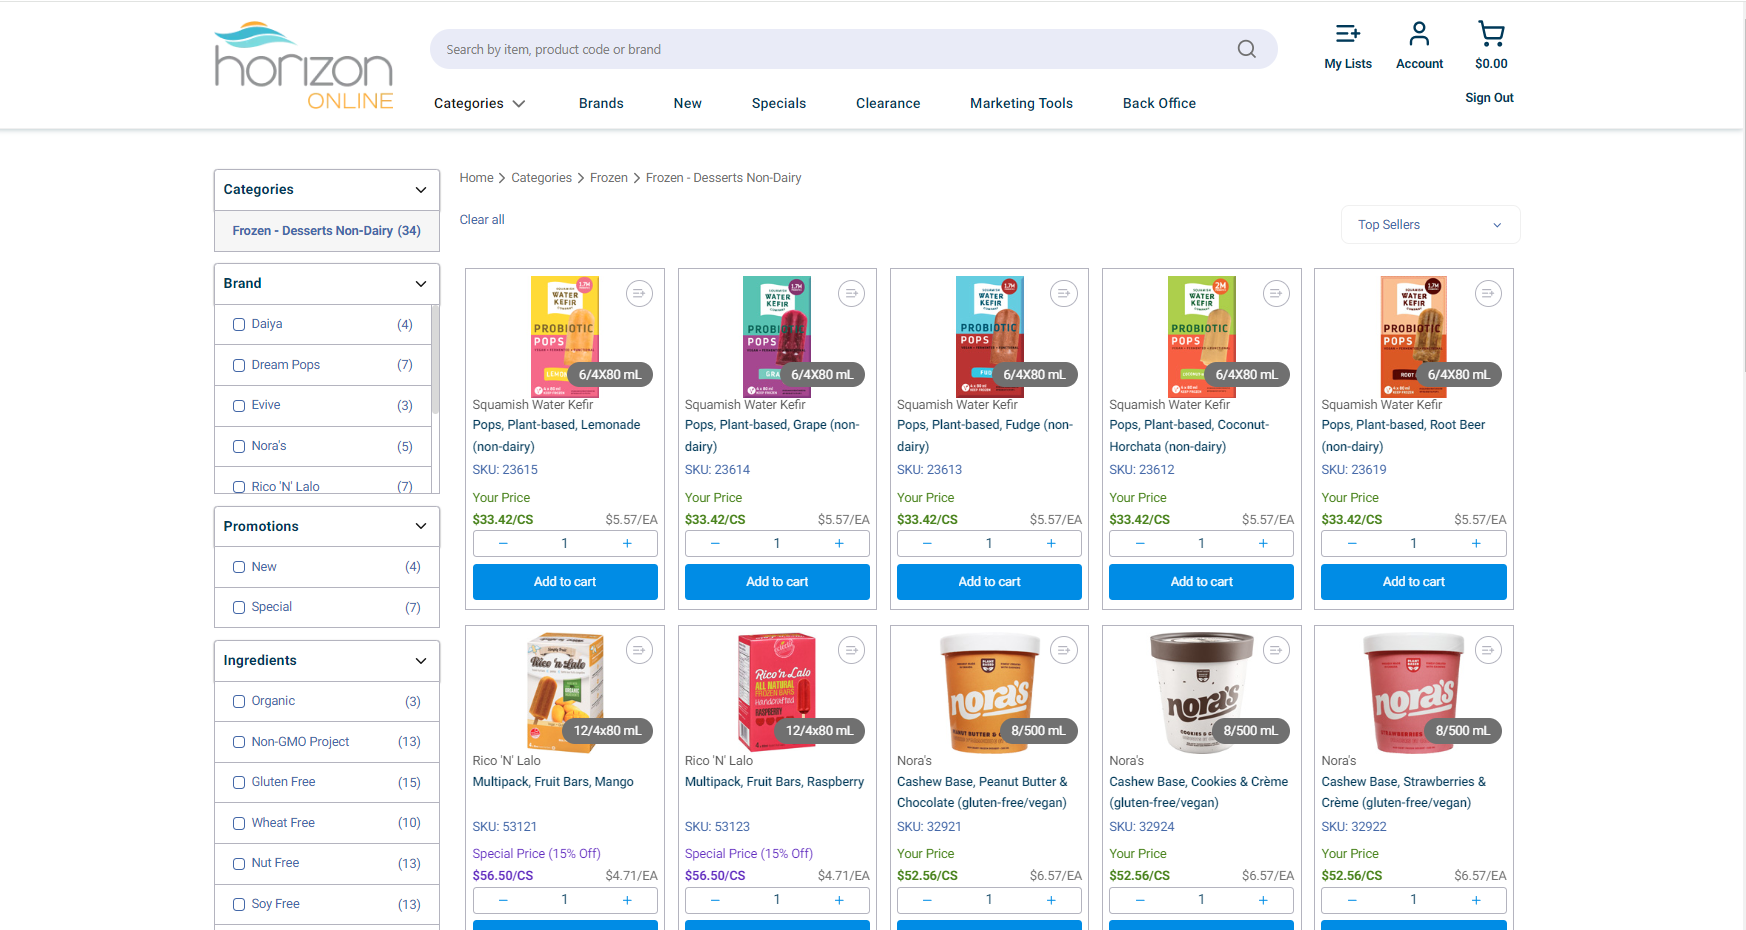
Task: Decrease quantity of Fudge Kefir Pops
Action: tap(927, 543)
